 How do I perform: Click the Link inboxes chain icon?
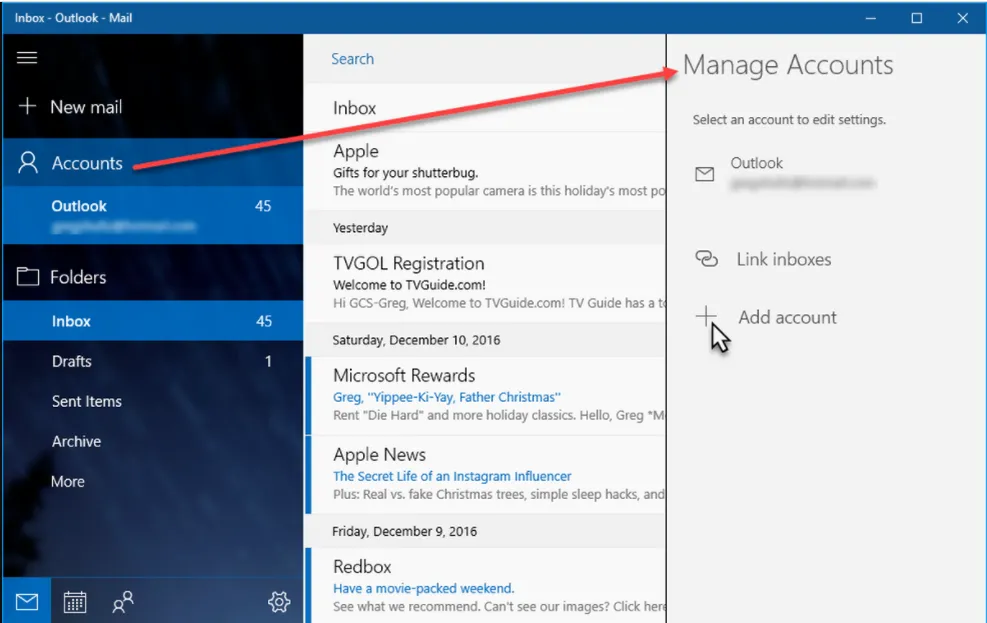point(706,260)
